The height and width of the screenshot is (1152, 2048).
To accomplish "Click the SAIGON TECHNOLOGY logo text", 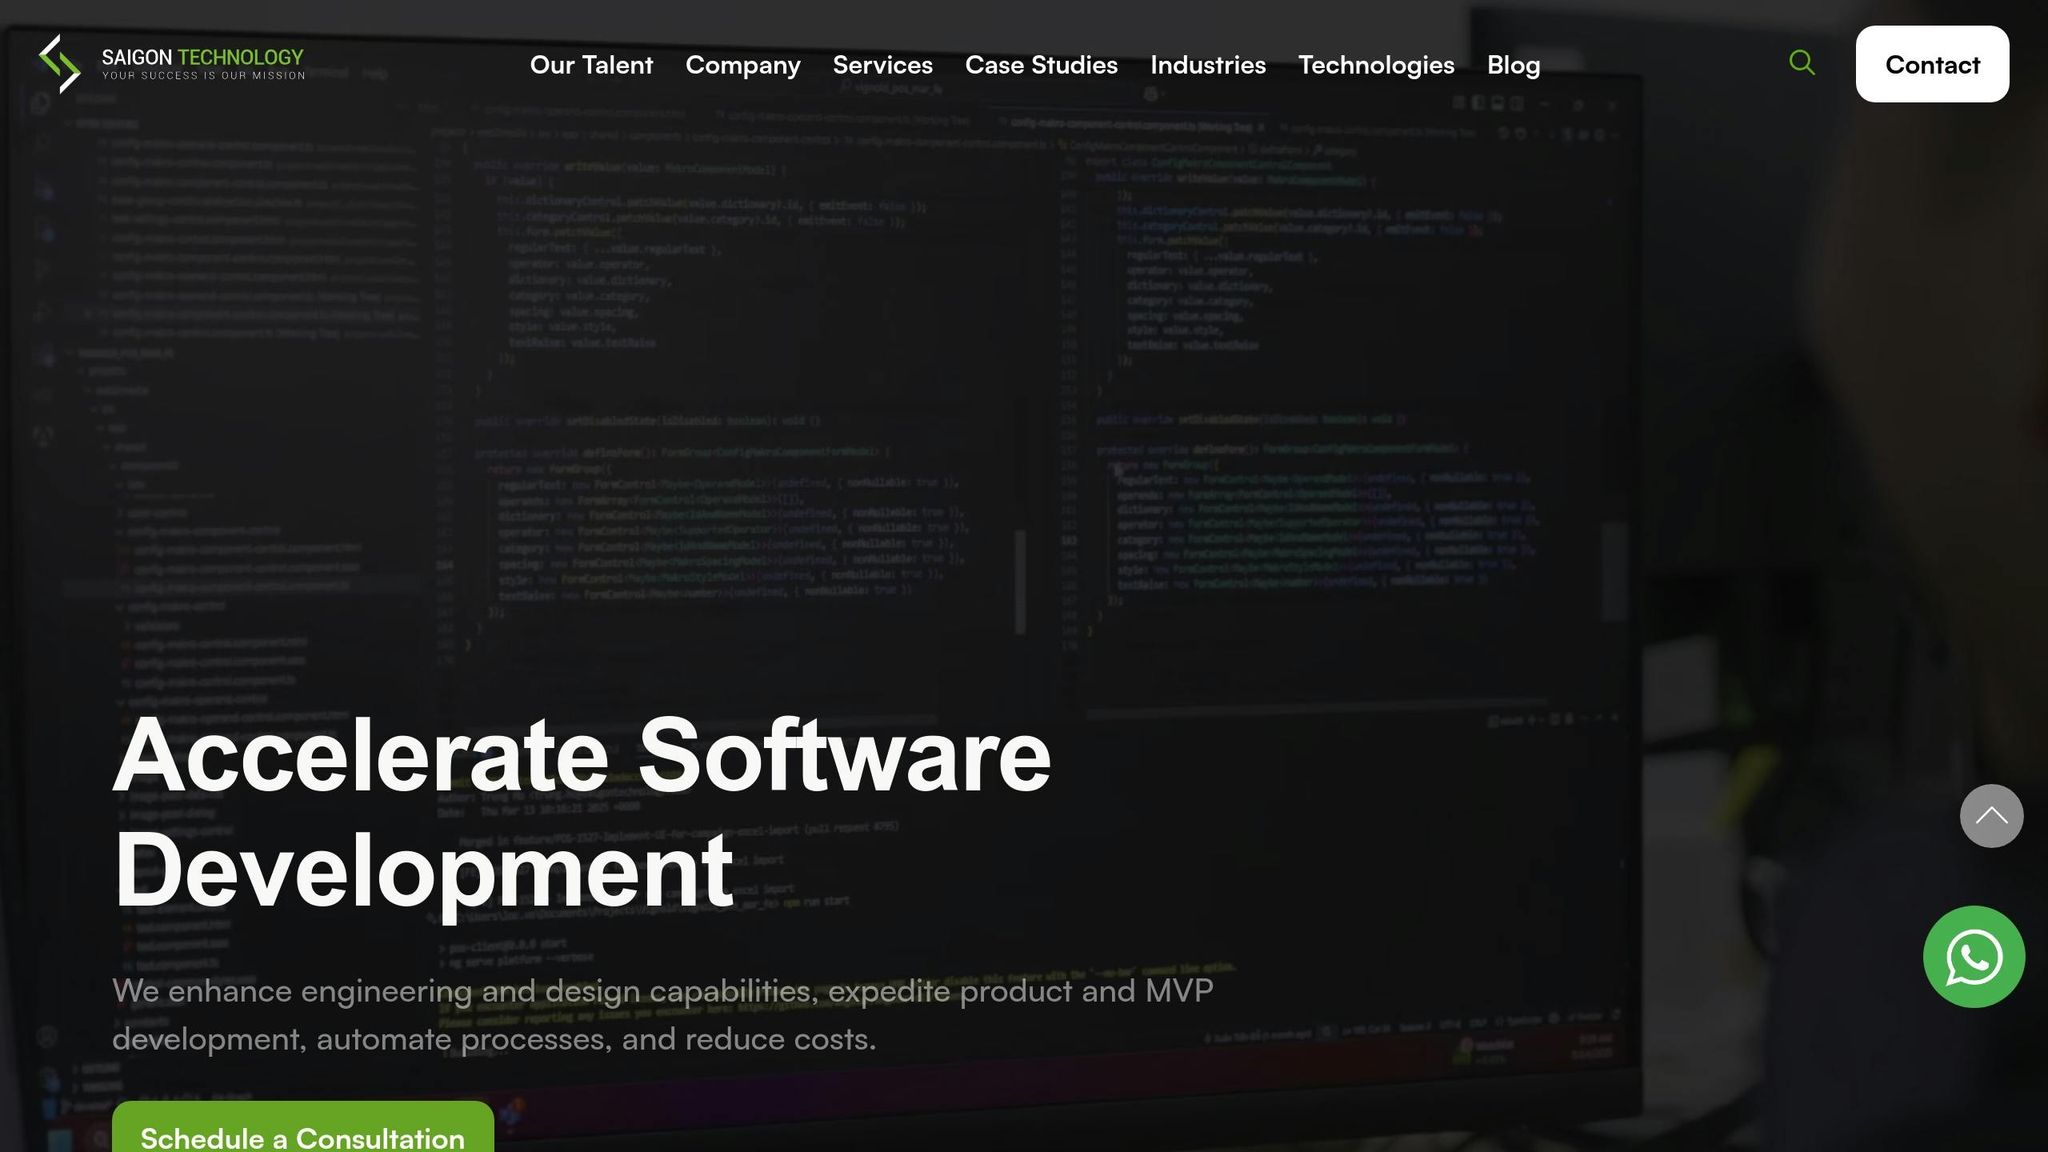I will 202,57.
